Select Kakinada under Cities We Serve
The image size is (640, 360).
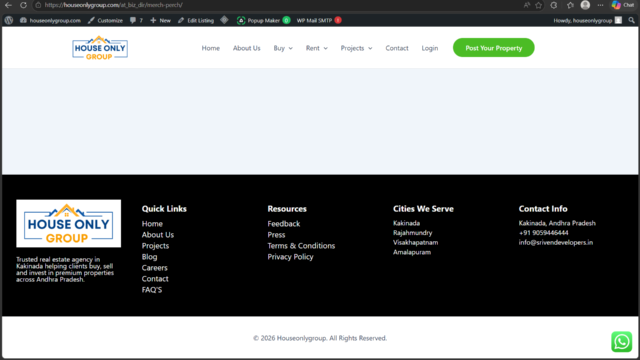(407, 223)
